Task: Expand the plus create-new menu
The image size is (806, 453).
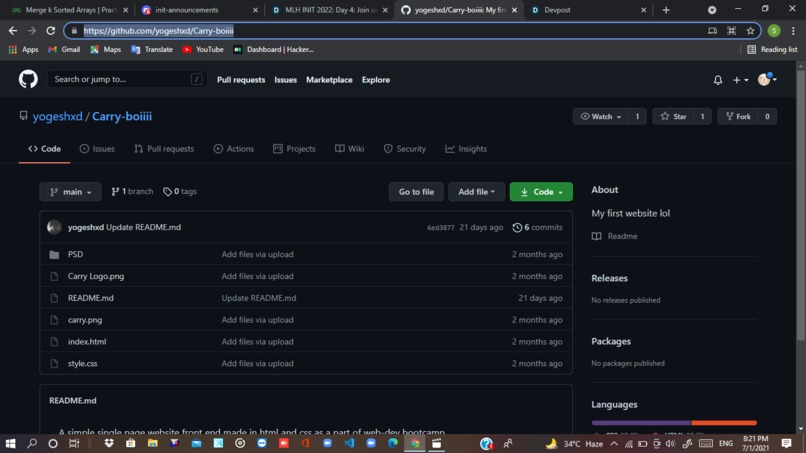Action: 740,80
